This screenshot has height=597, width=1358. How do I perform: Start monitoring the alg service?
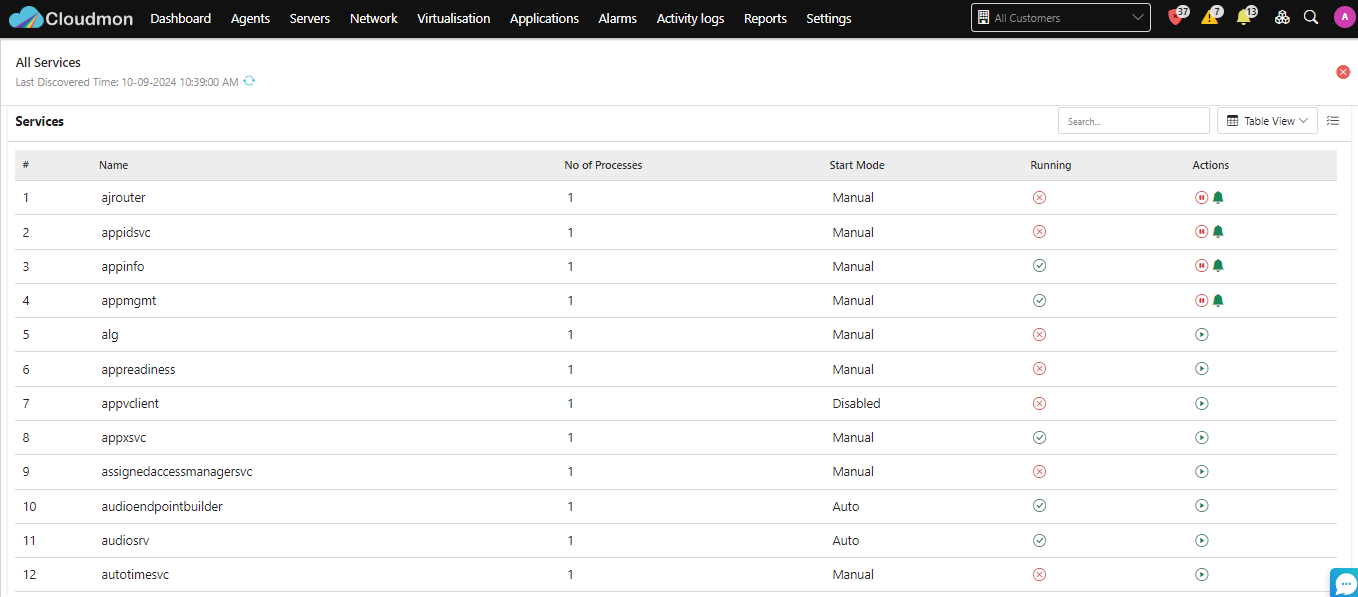(x=1202, y=334)
